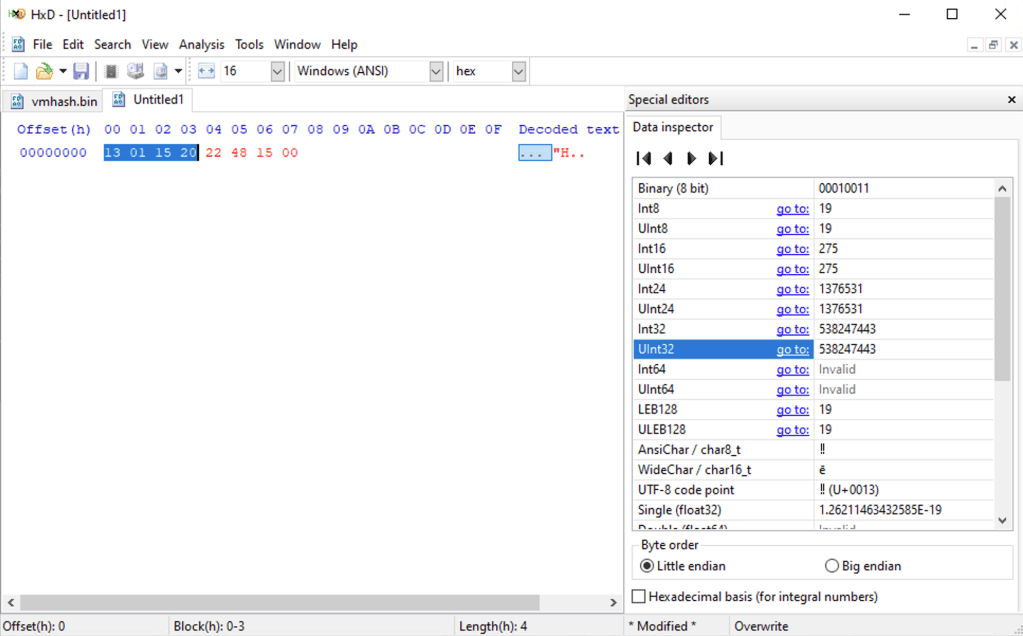Go to previous byte in Data inspector
Screen dimensions: 1023x636
[668, 158]
